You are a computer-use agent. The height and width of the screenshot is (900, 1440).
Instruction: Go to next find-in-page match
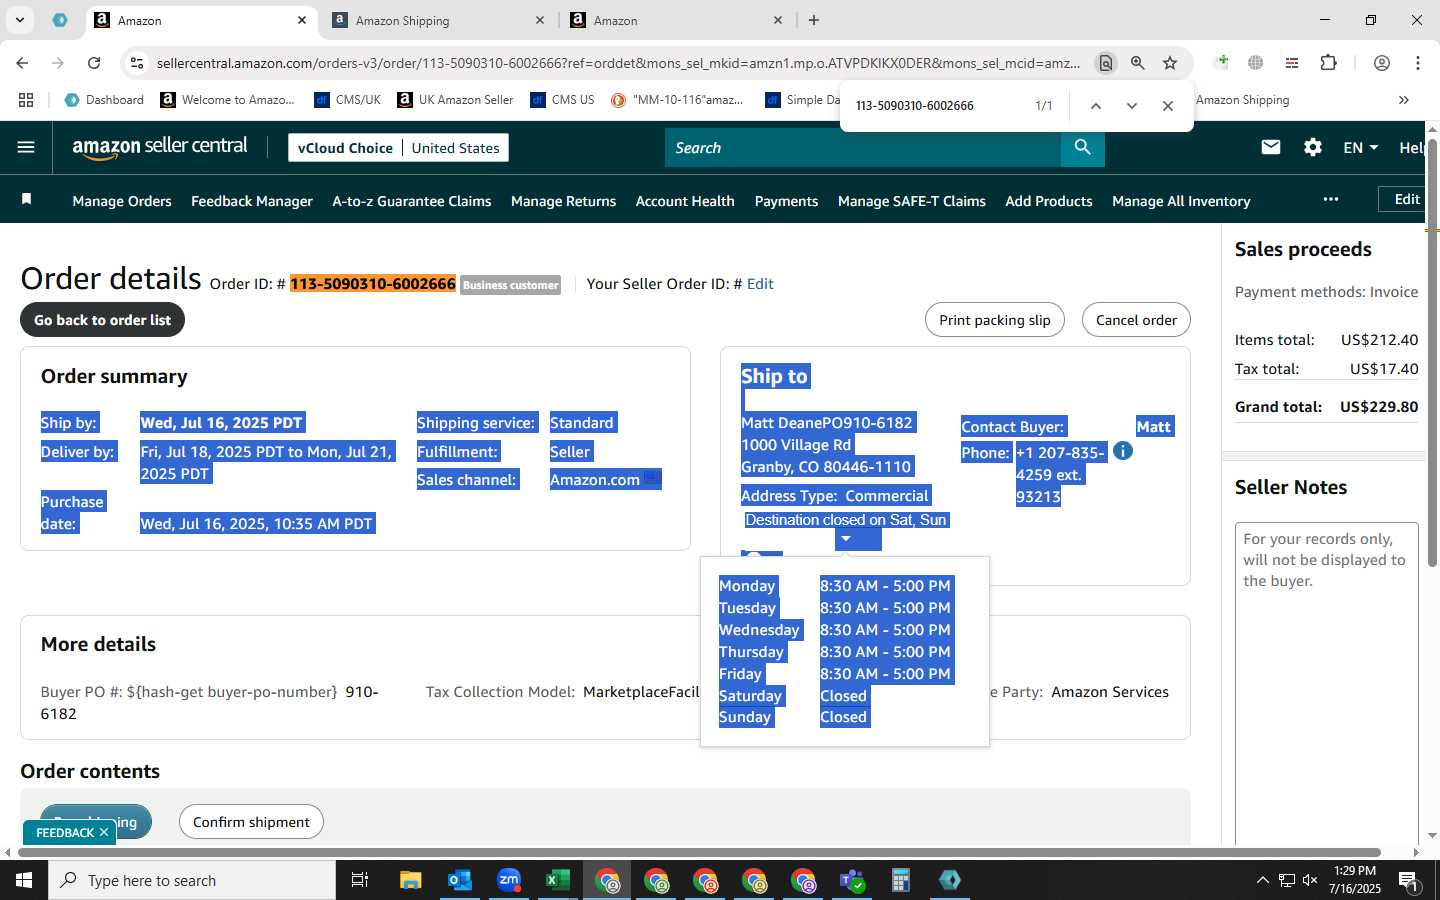[1131, 105]
